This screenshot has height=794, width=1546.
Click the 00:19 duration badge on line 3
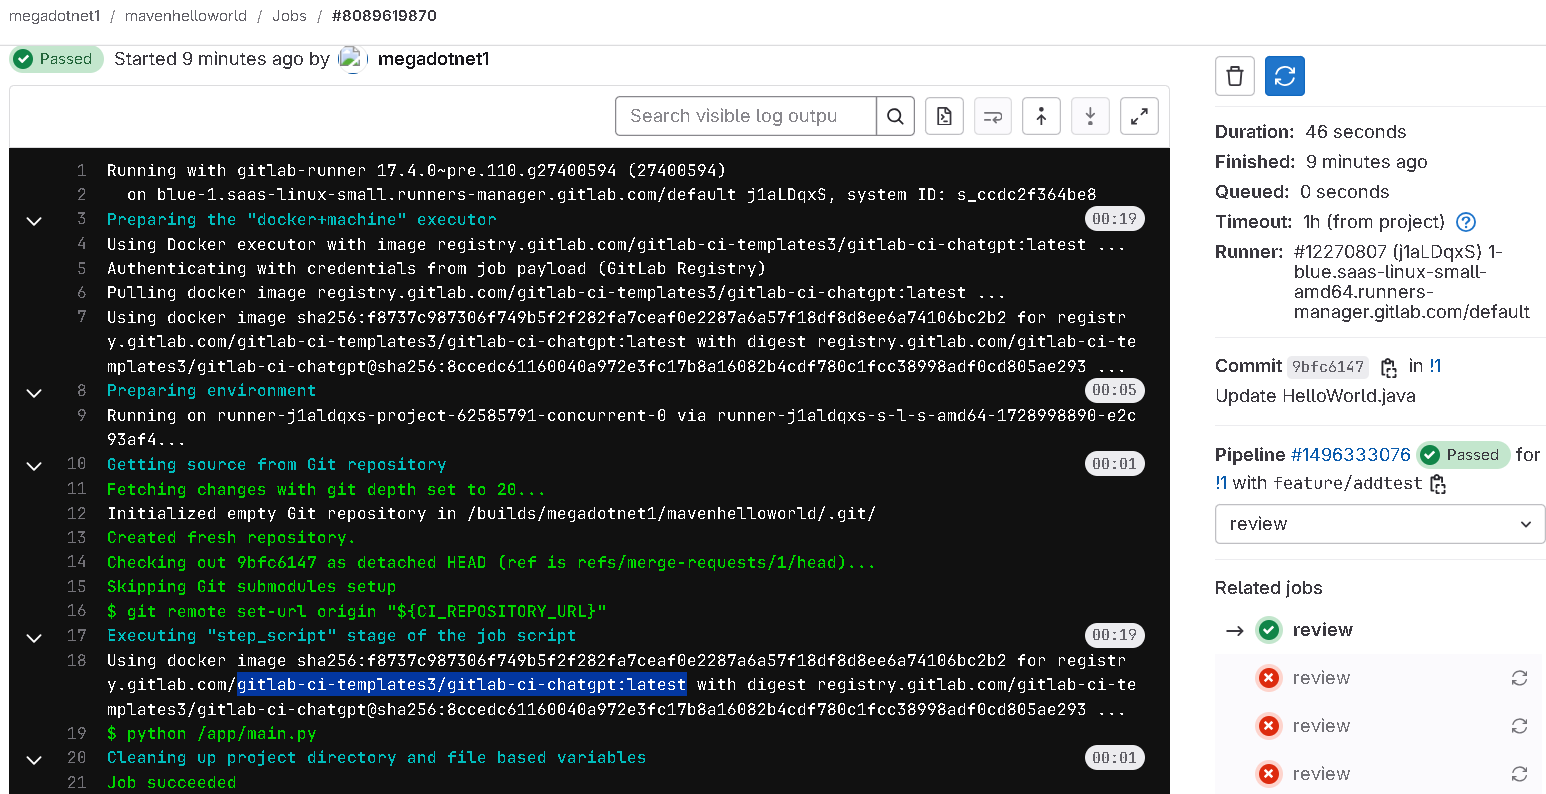(1115, 219)
